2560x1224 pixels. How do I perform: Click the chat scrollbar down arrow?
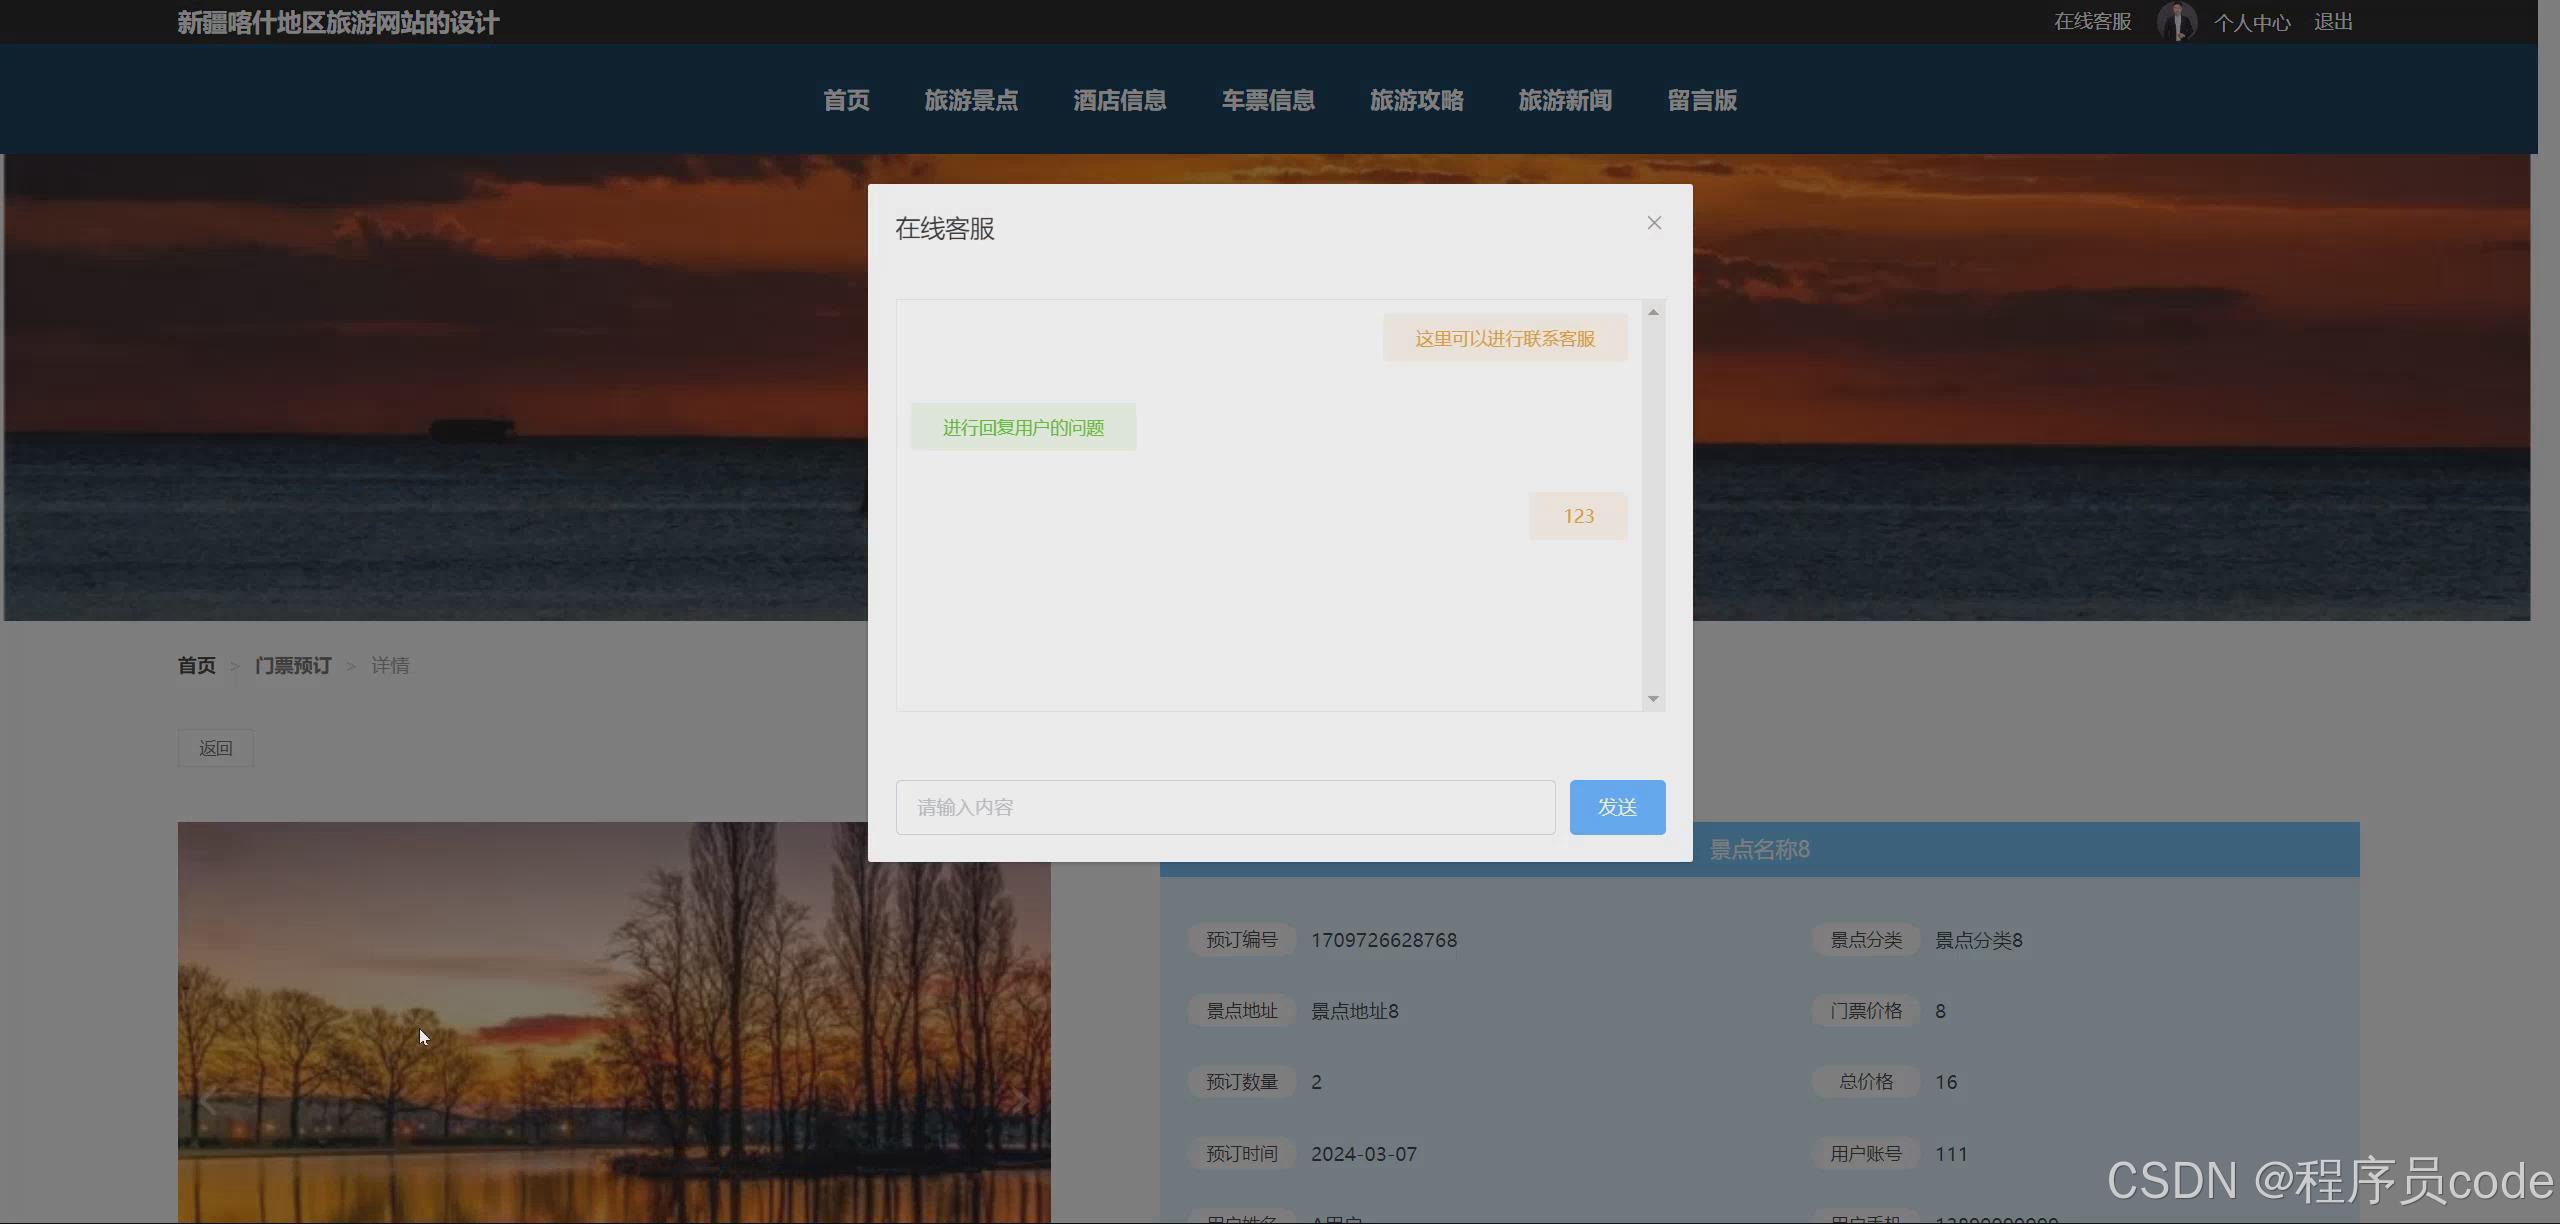point(1653,698)
